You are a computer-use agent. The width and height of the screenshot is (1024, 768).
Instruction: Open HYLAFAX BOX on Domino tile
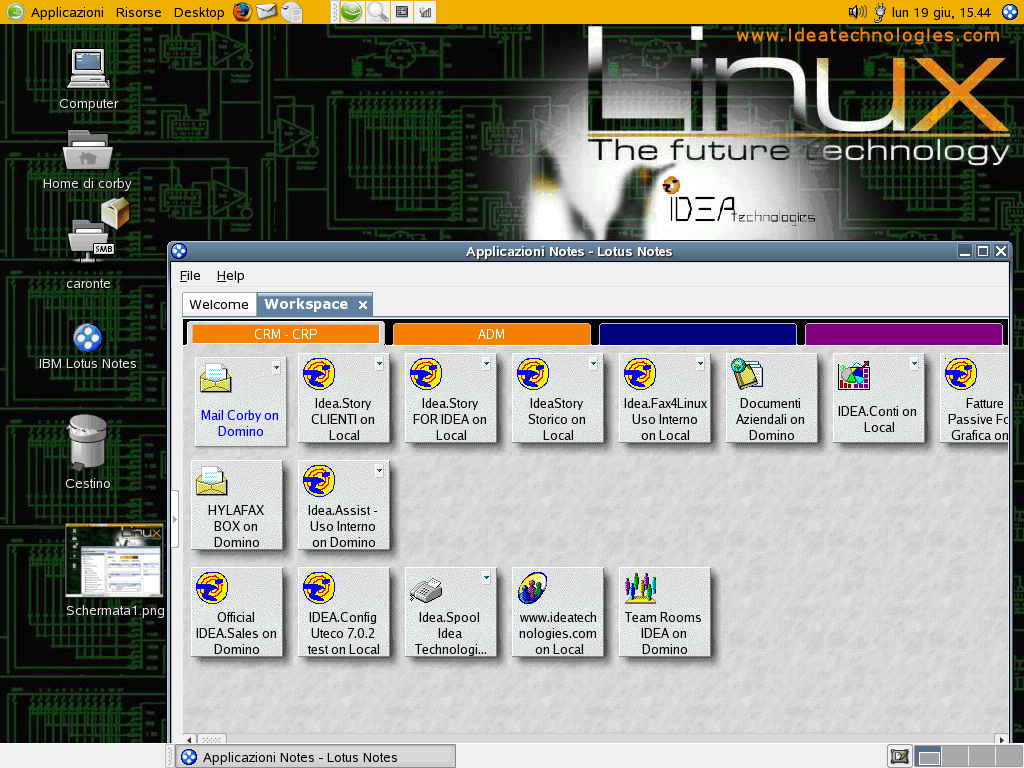tap(236, 506)
